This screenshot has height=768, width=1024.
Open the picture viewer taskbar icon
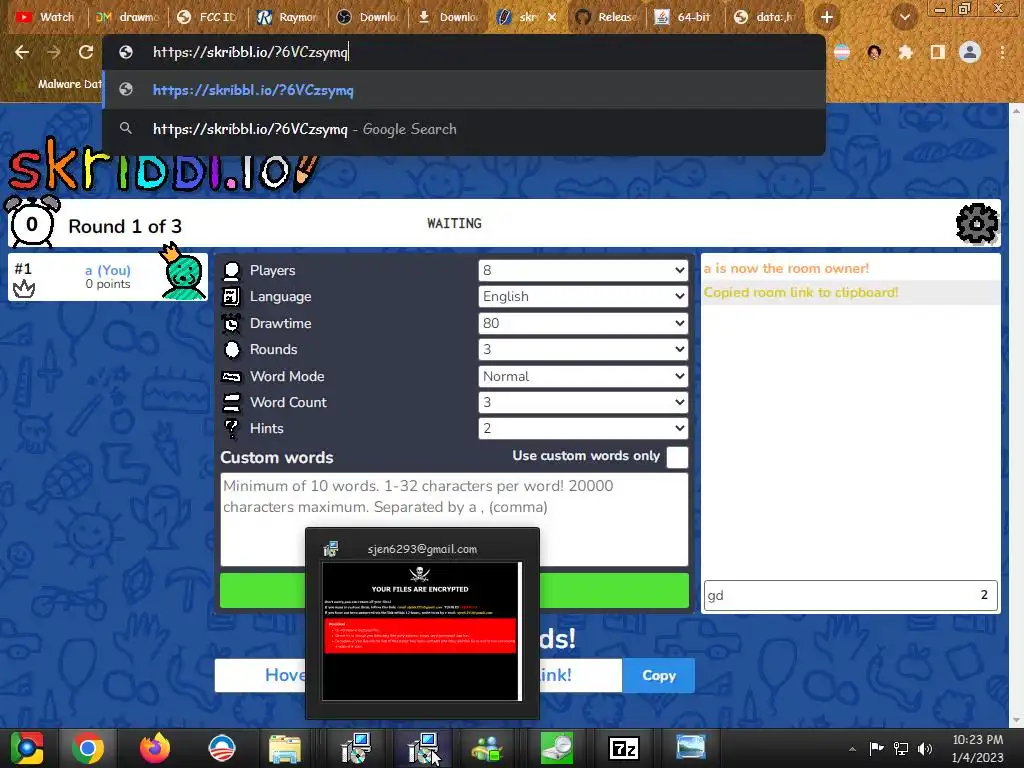[x=691, y=748]
